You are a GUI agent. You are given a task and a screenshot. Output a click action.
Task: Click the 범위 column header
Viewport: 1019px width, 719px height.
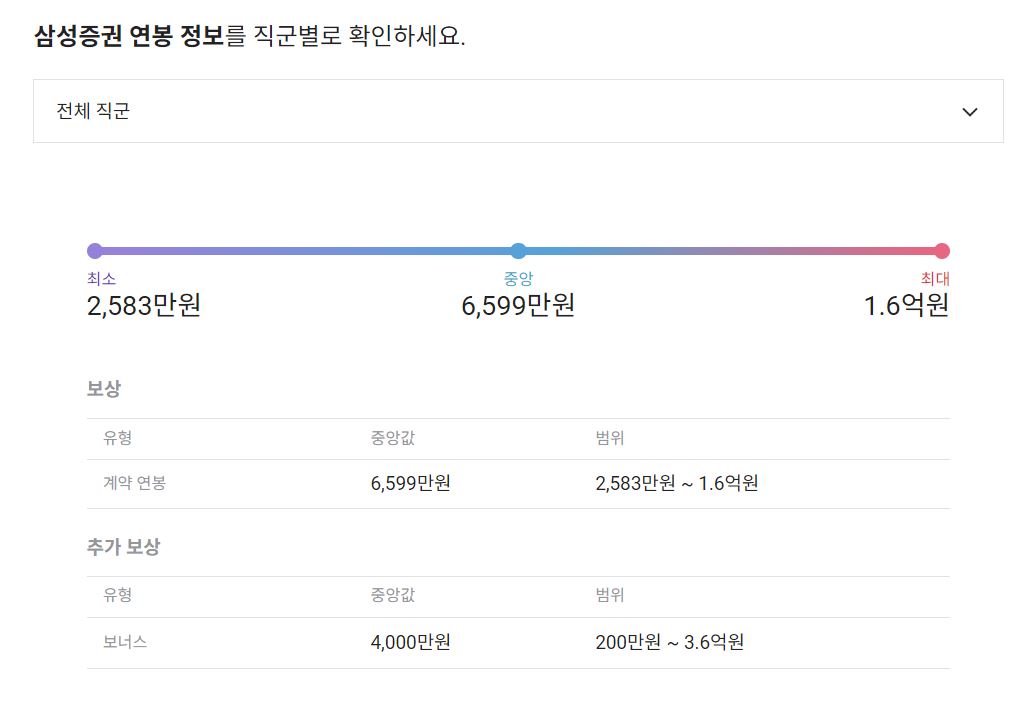click(608, 438)
